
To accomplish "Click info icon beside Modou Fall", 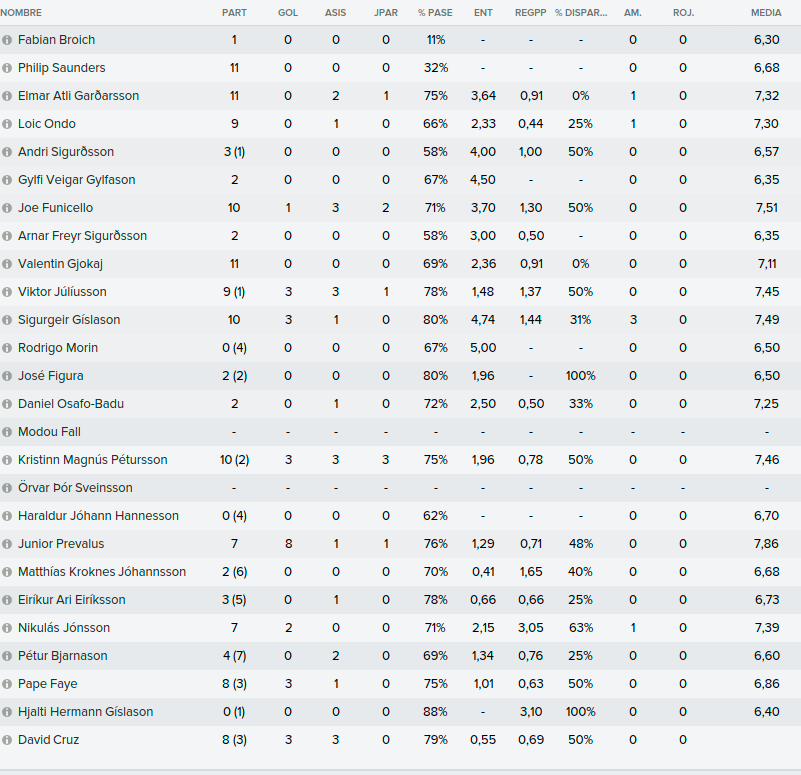I will click(x=7, y=432).
